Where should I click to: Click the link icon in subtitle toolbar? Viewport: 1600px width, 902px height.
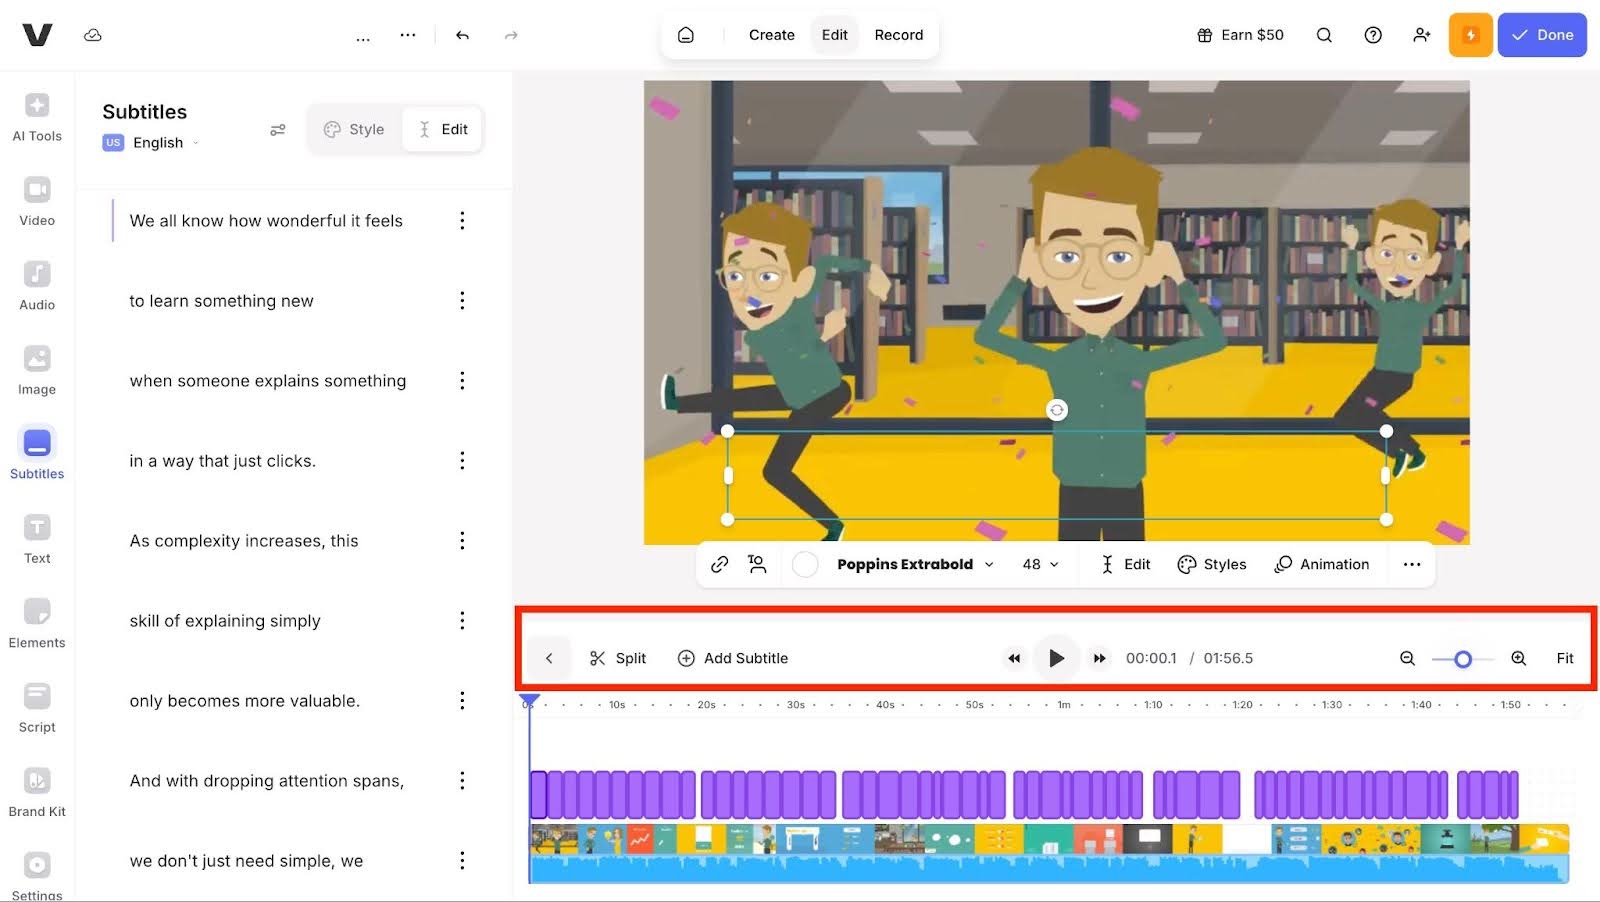coord(719,564)
